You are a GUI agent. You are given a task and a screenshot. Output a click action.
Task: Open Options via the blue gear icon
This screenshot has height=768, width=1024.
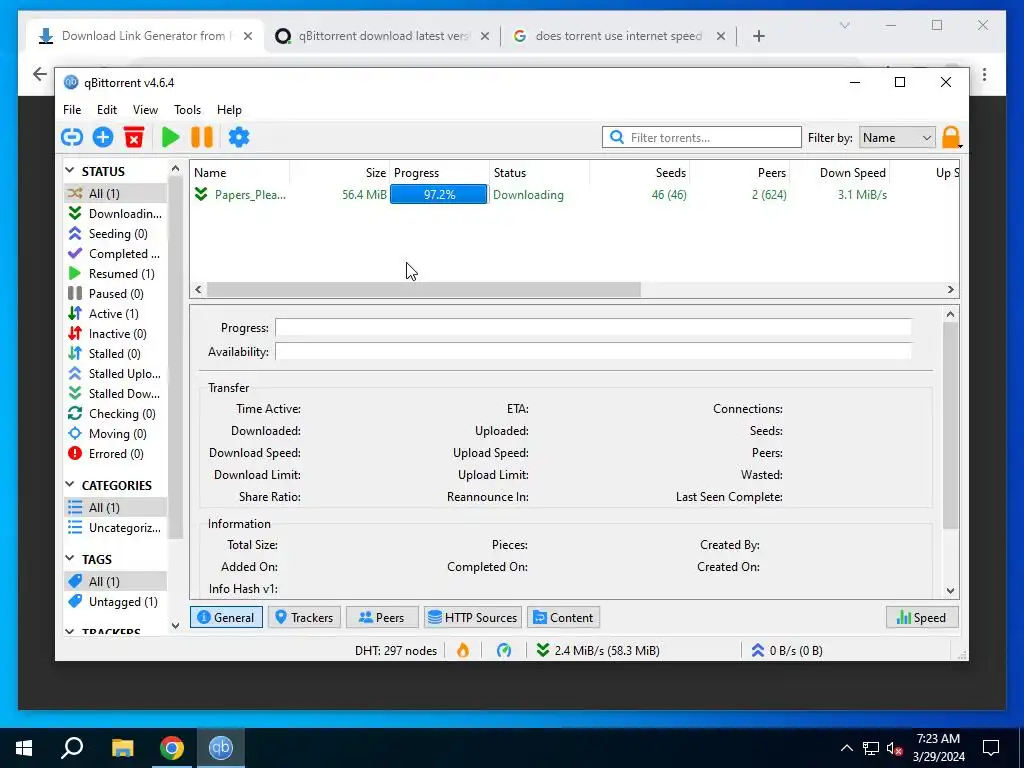239,137
